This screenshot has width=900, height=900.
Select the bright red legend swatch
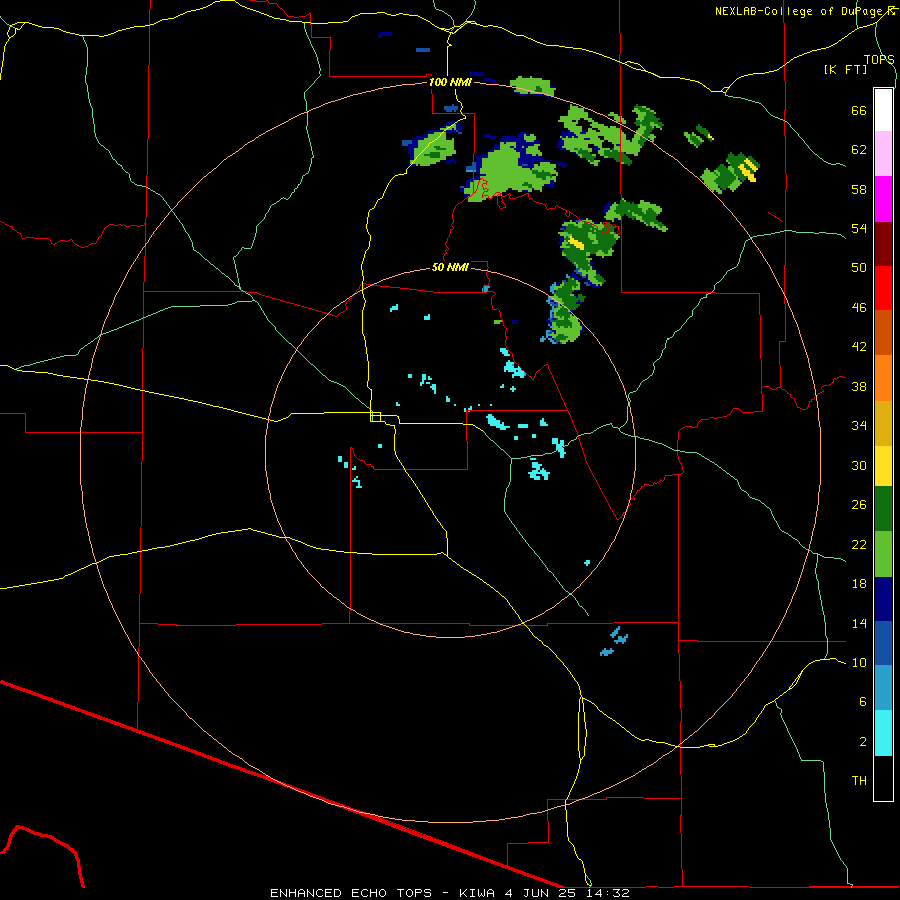[883, 288]
